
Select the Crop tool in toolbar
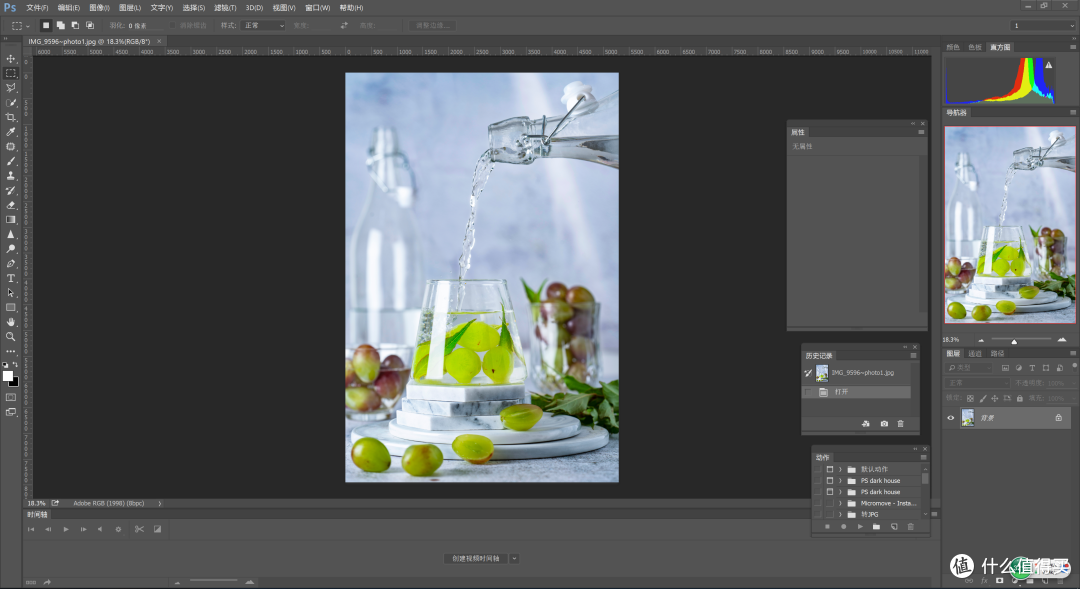10,117
